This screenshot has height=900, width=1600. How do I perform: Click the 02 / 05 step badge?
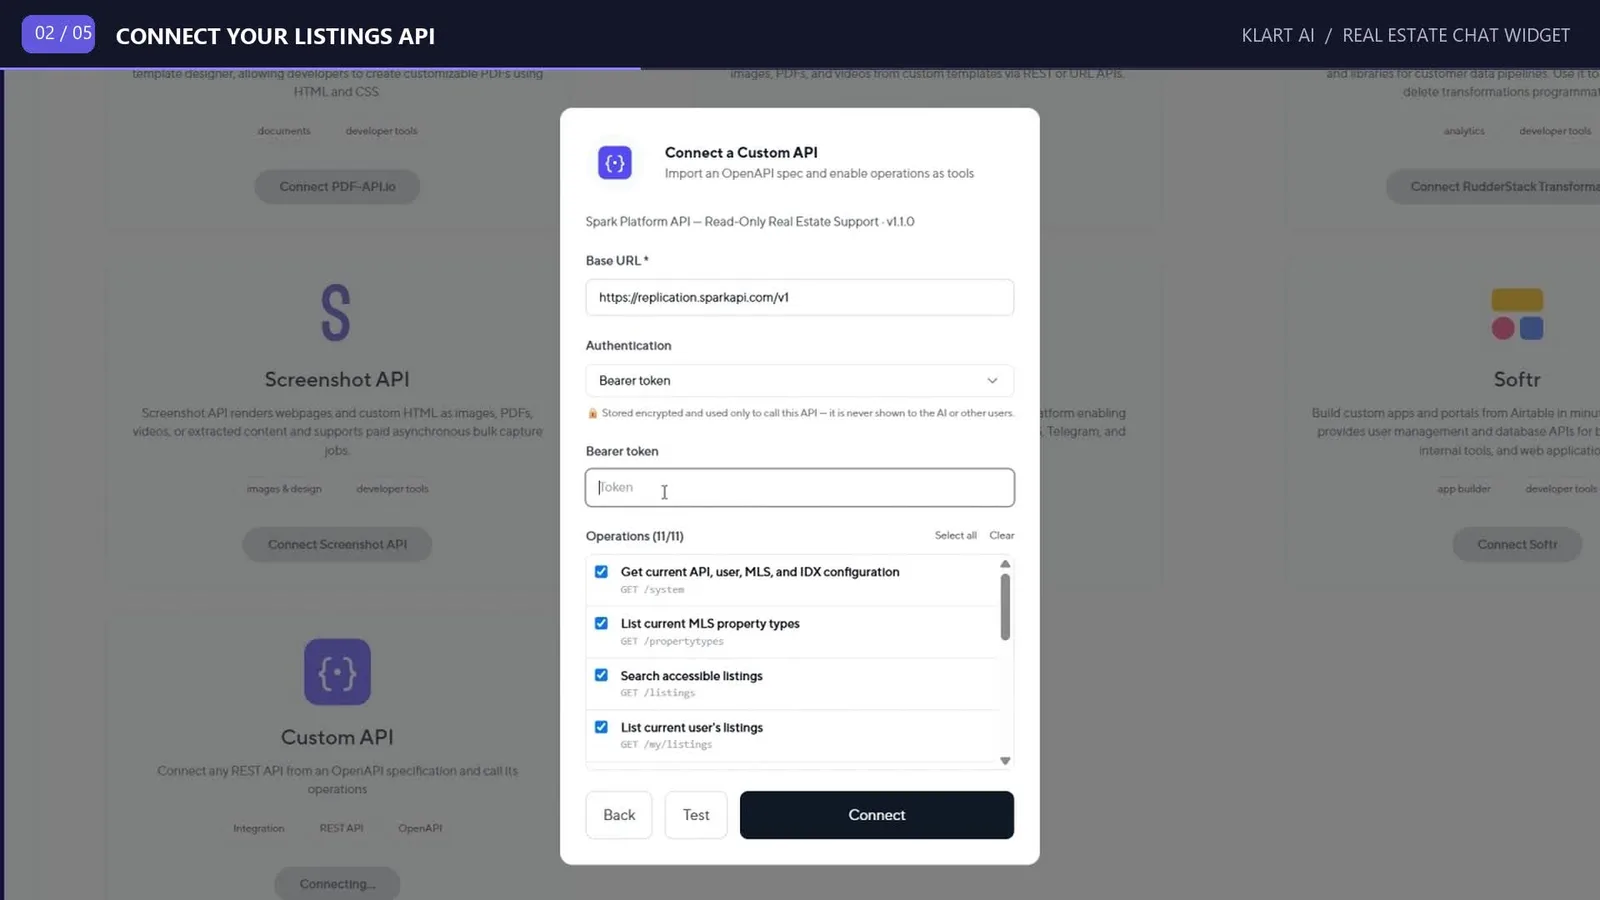(x=59, y=34)
